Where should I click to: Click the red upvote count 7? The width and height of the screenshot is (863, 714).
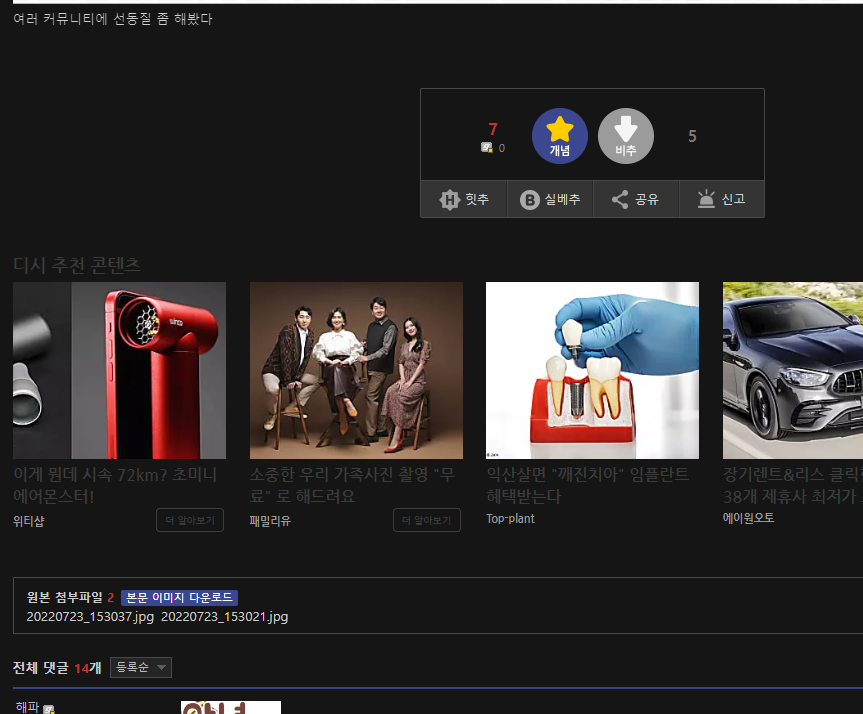pos(493,129)
